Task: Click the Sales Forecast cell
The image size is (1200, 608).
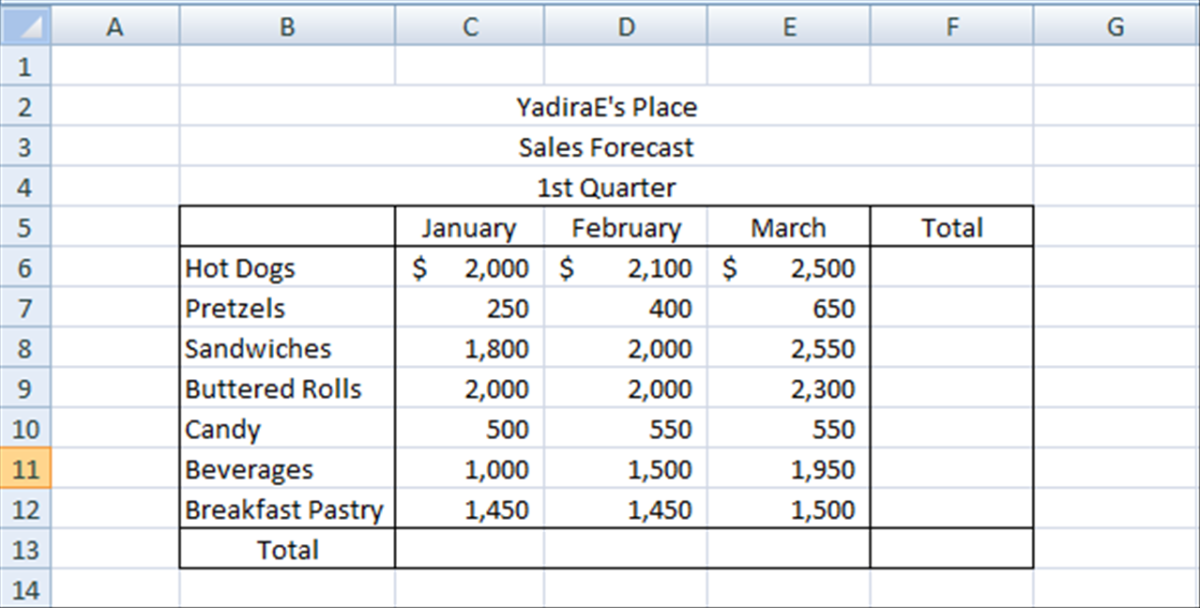Action: 604,147
